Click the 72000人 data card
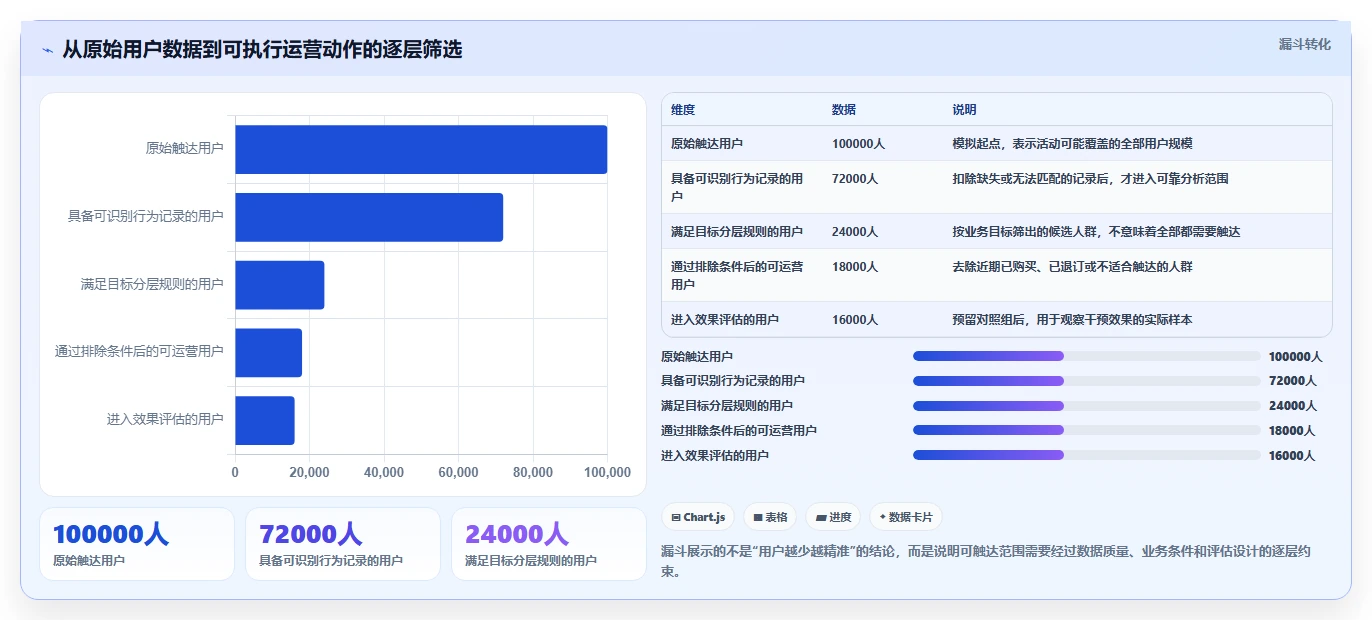Screen dimensions: 1372x620 [343, 544]
